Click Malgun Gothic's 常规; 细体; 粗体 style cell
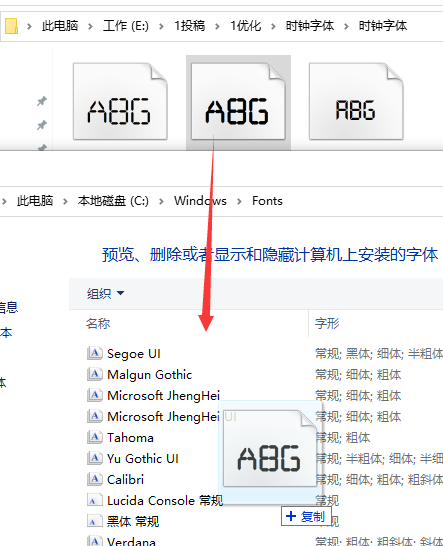The image size is (443, 546). coord(358,375)
